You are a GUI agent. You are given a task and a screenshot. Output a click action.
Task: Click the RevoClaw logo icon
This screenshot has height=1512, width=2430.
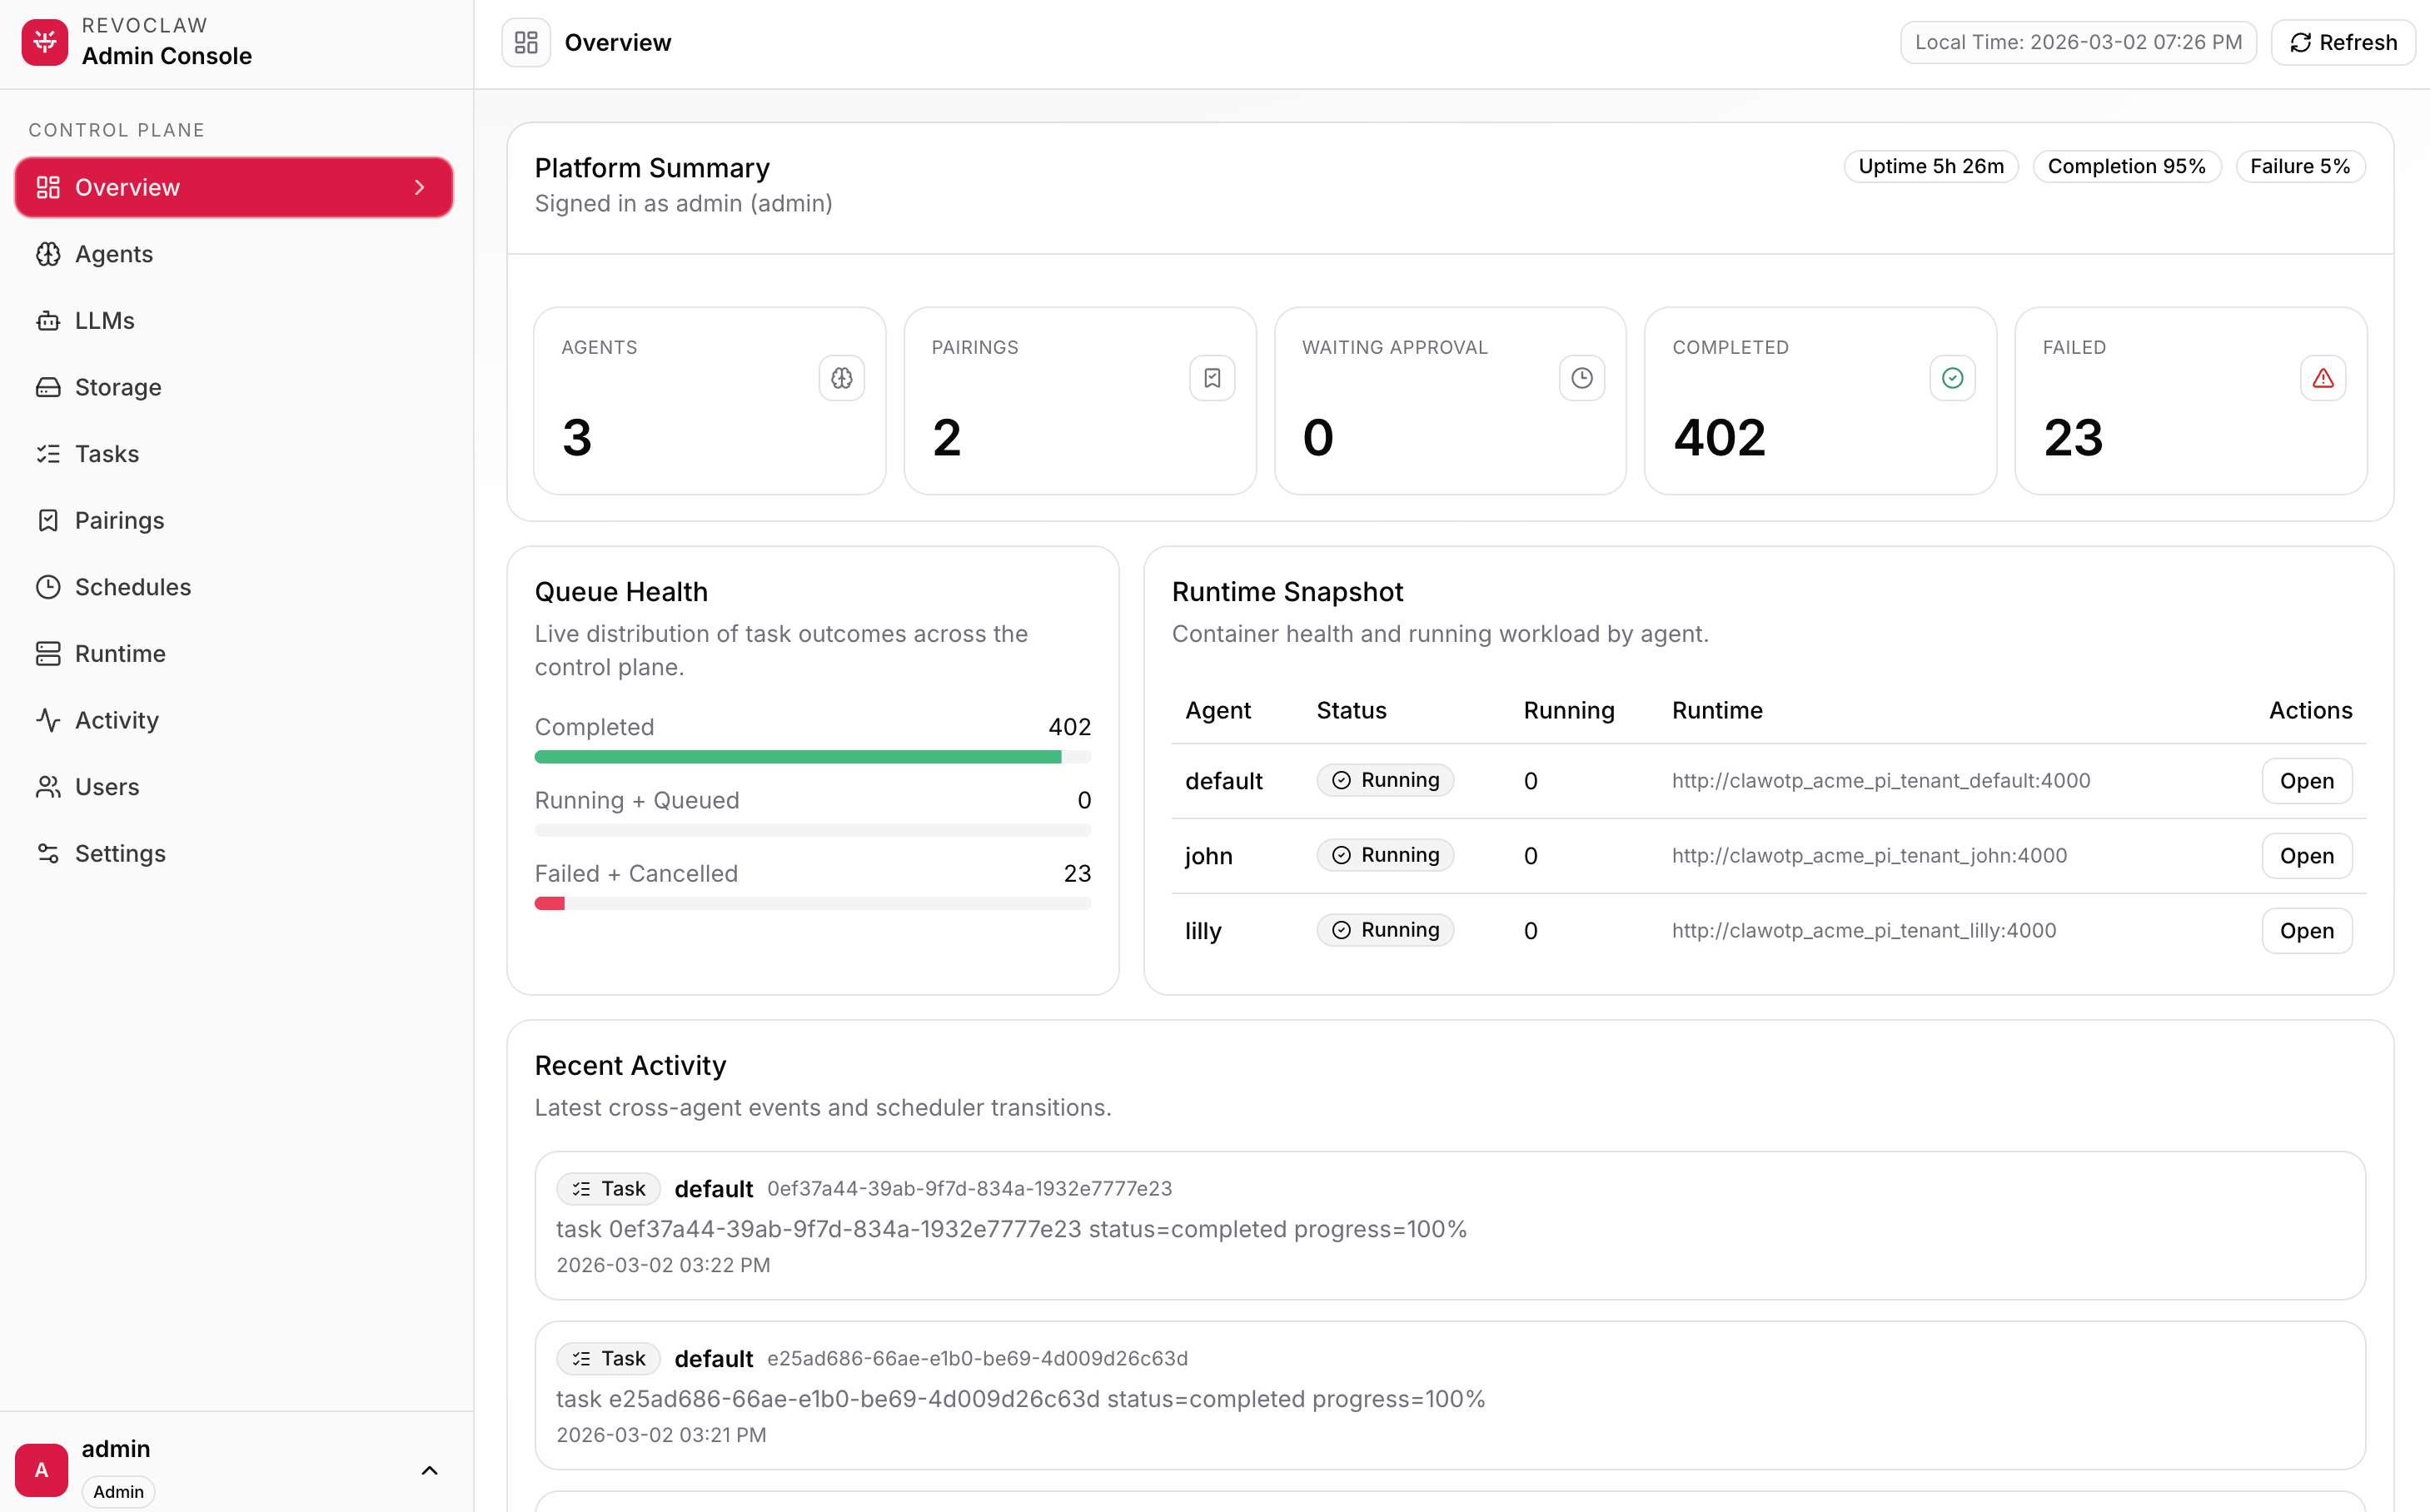tap(44, 42)
